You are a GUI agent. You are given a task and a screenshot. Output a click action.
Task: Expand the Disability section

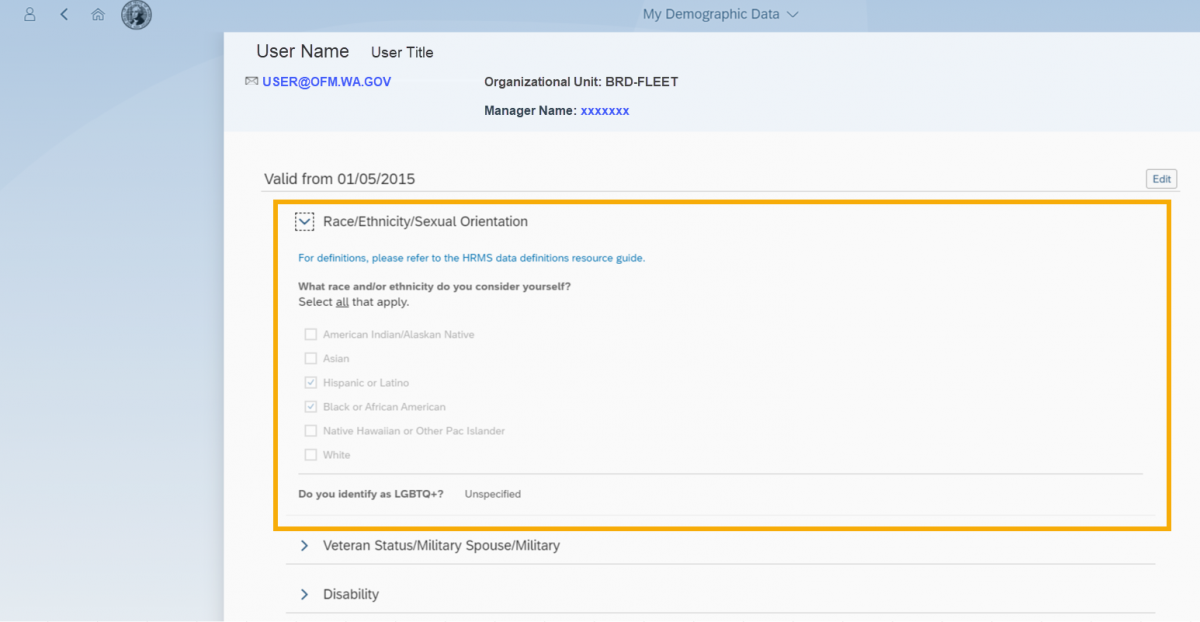click(305, 595)
